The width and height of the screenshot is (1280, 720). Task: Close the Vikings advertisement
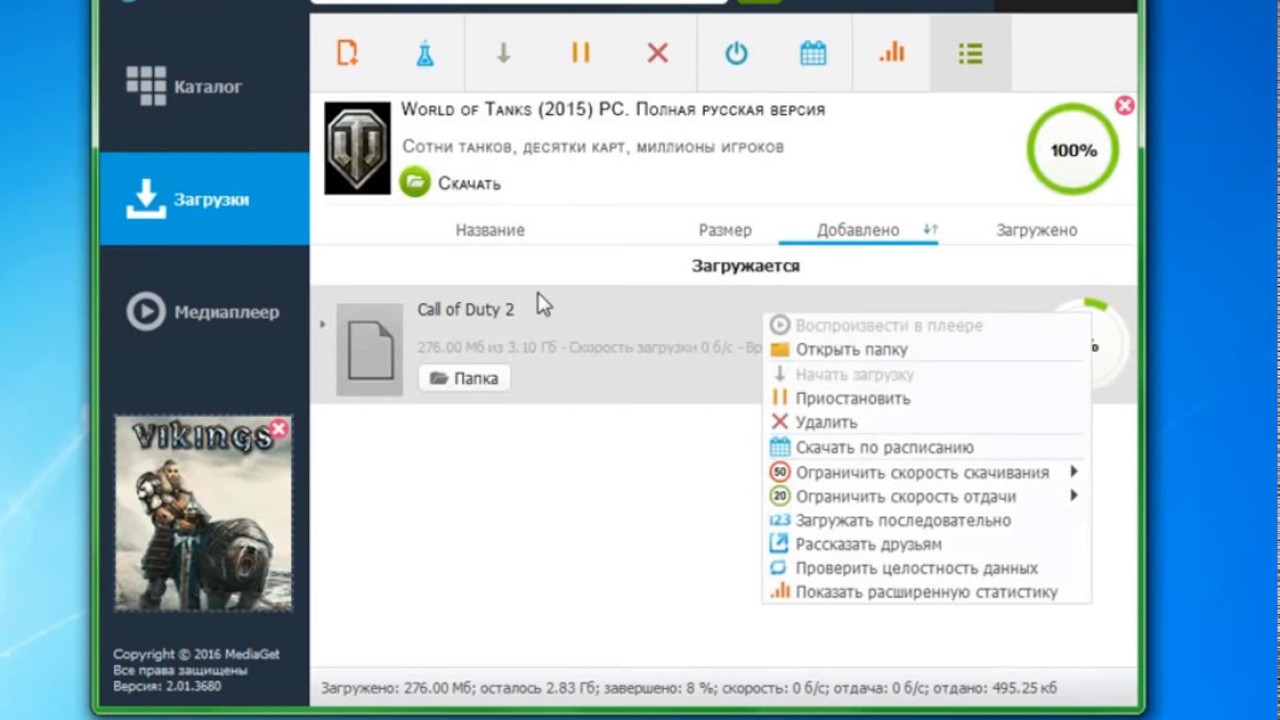[x=279, y=429]
